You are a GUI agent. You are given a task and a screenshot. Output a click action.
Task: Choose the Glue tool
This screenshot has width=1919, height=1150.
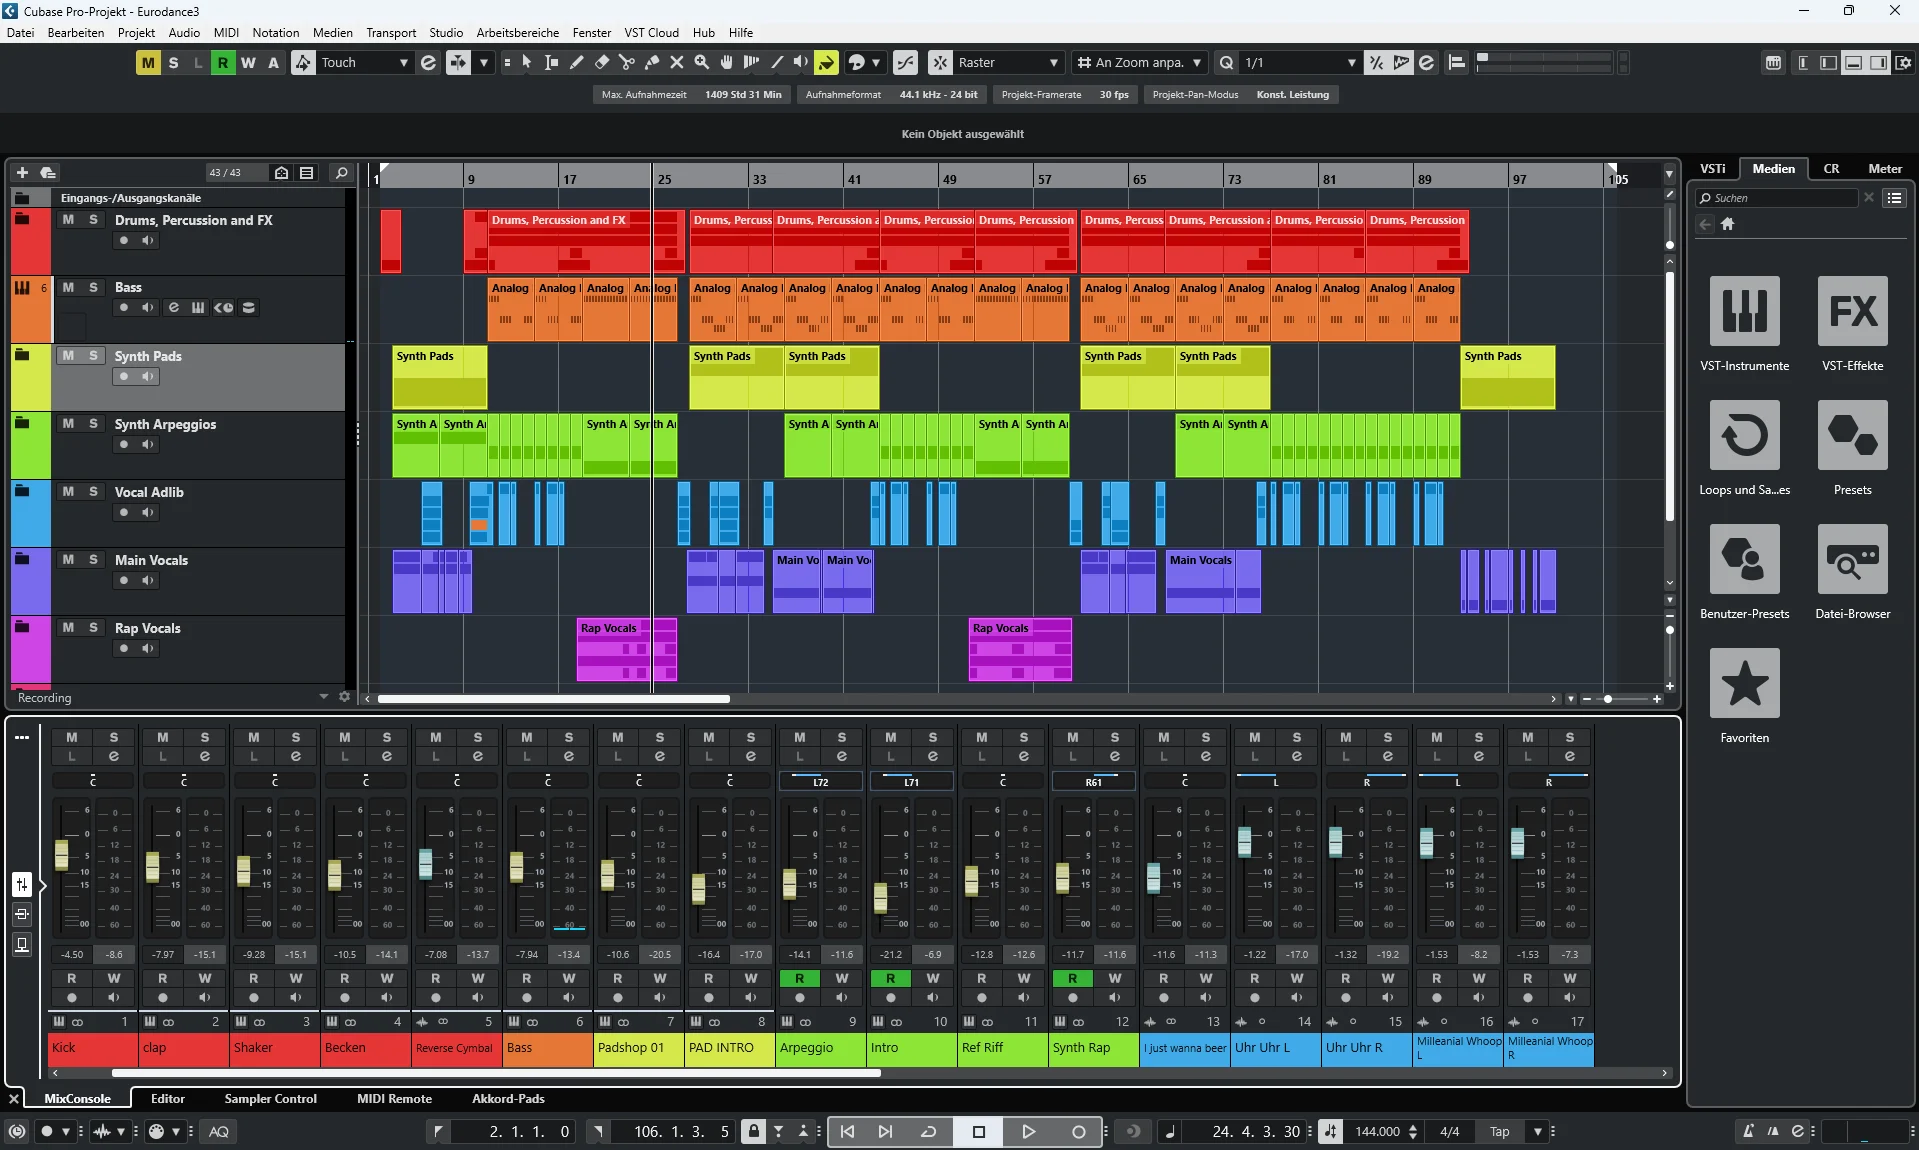tap(652, 62)
